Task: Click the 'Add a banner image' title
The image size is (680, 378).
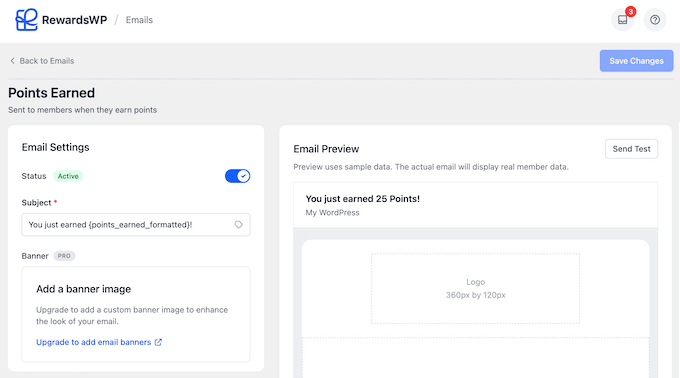Action: [84, 289]
